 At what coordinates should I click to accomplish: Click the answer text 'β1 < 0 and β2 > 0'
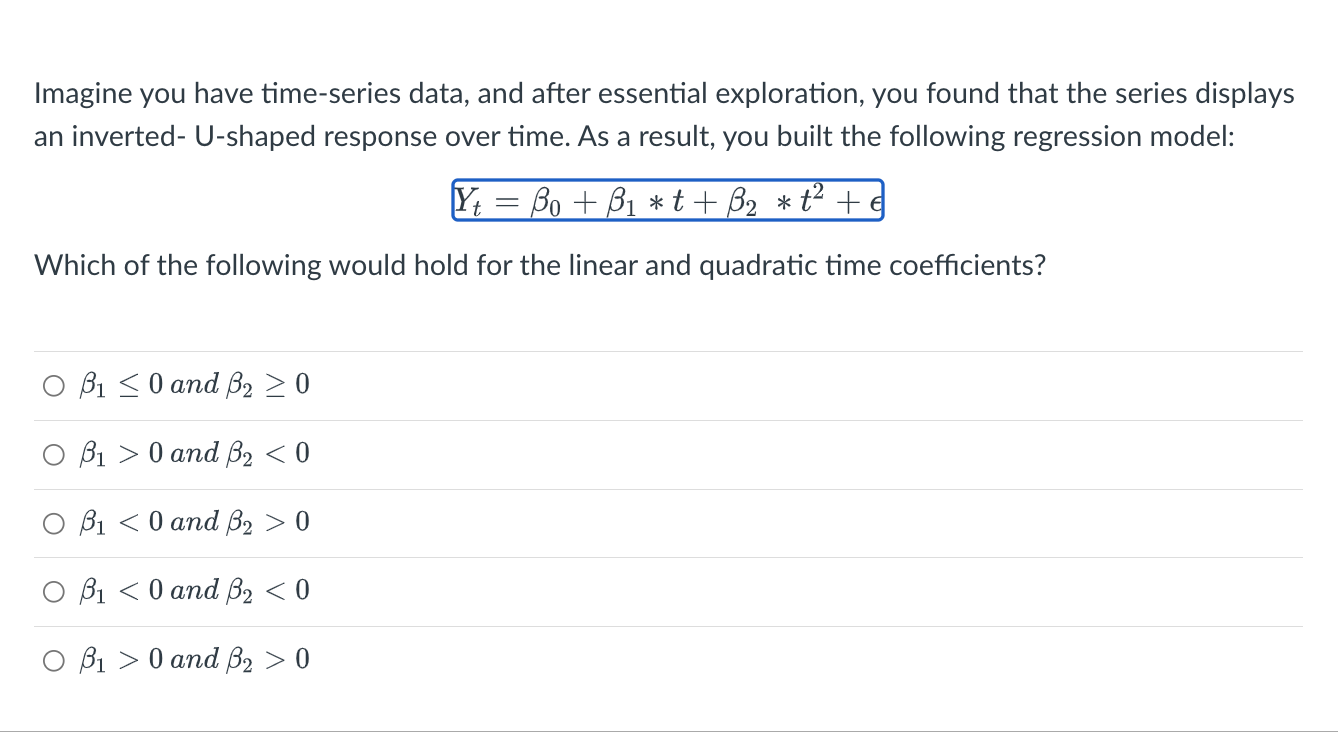pyautogui.click(x=195, y=522)
